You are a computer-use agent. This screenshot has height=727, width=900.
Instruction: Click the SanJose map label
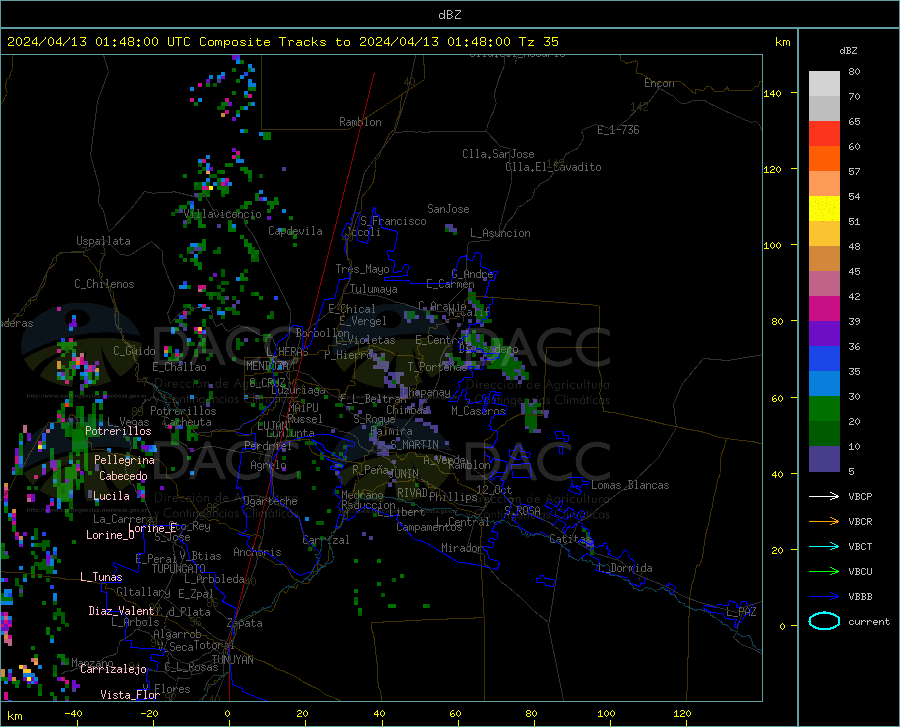coord(448,209)
